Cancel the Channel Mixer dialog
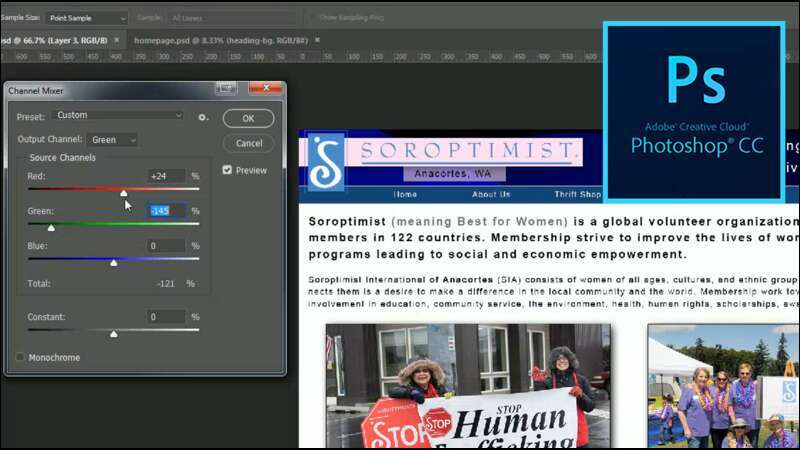This screenshot has width=800, height=450. 248,143
